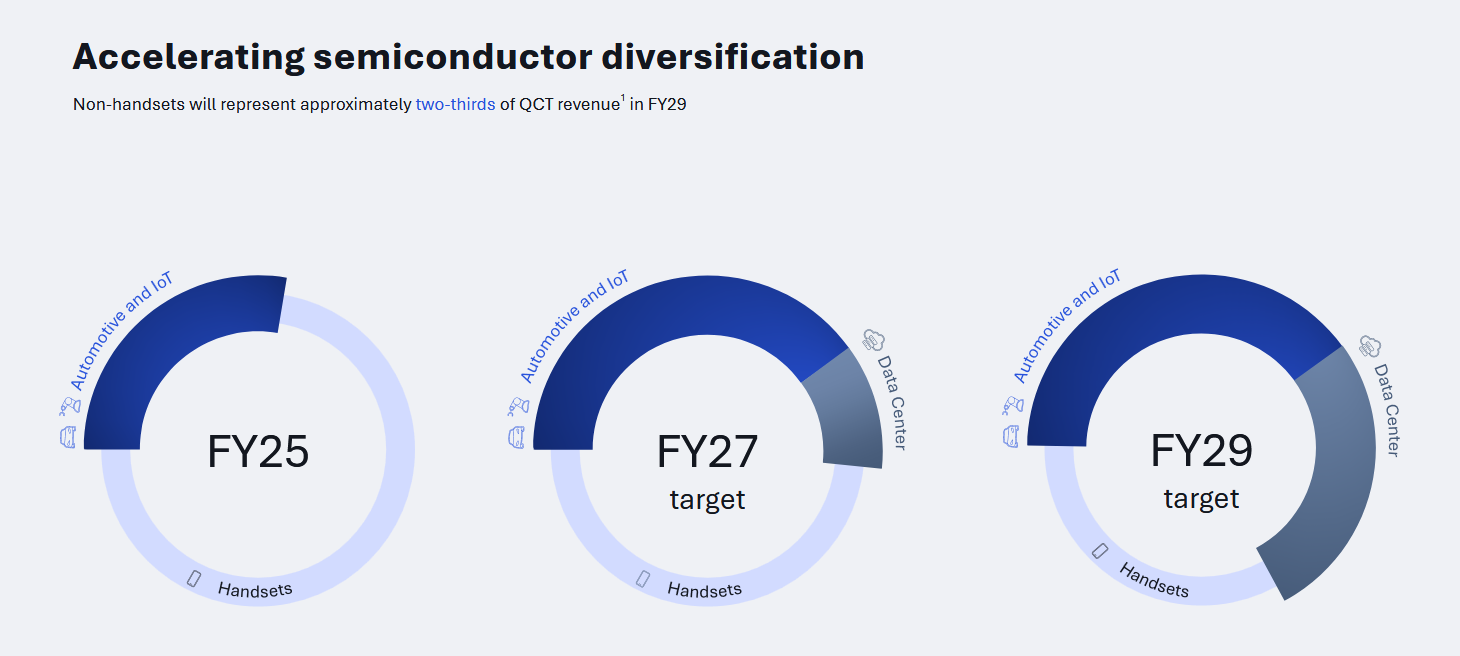Click the "FY25" center label
The width and height of the screenshot is (1460, 656).
258,451
